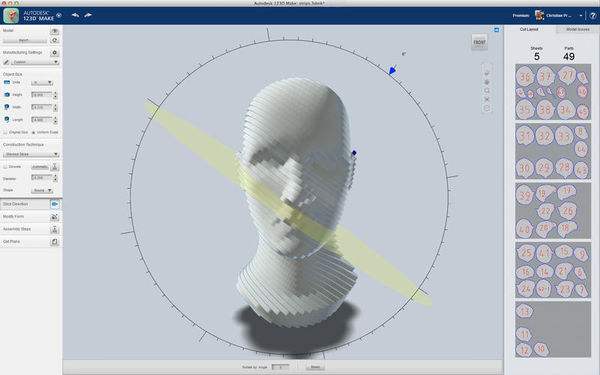Click the Width input field
600x375 pixels.
coord(42,108)
